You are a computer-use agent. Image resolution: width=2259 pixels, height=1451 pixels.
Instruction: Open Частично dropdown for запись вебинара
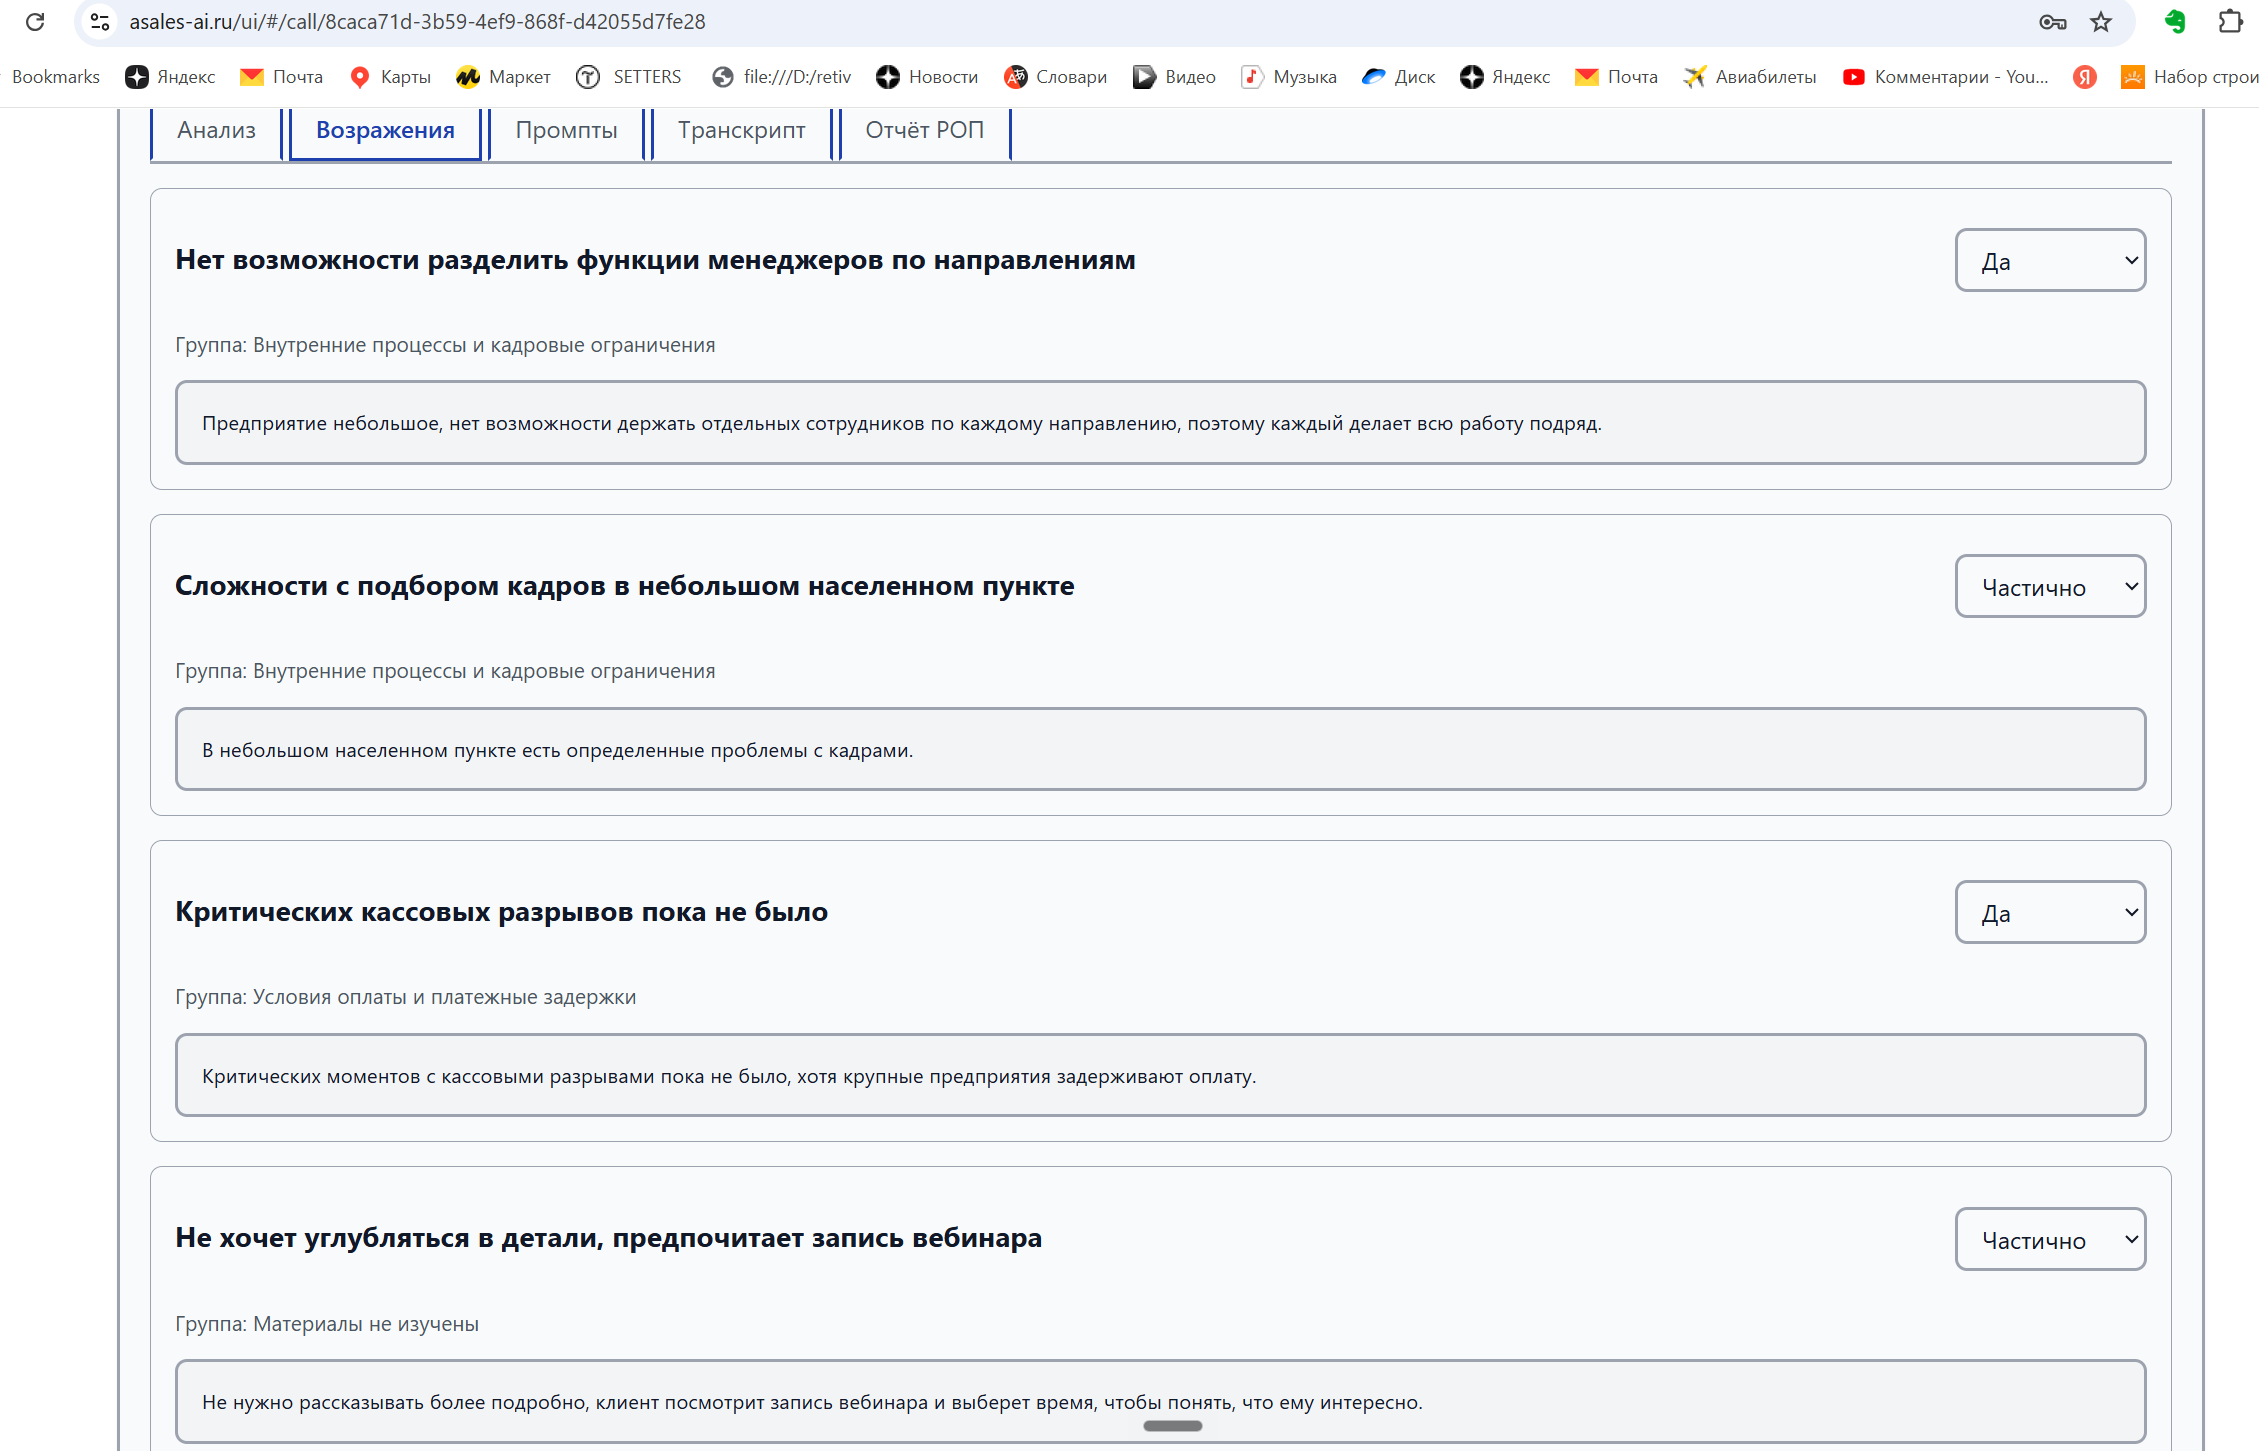2050,1240
